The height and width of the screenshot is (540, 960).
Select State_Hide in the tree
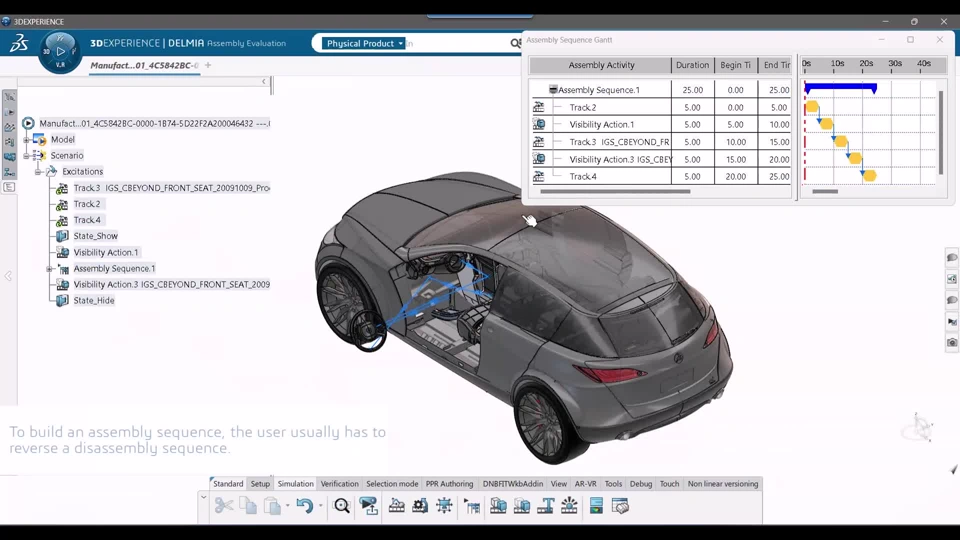click(x=94, y=301)
